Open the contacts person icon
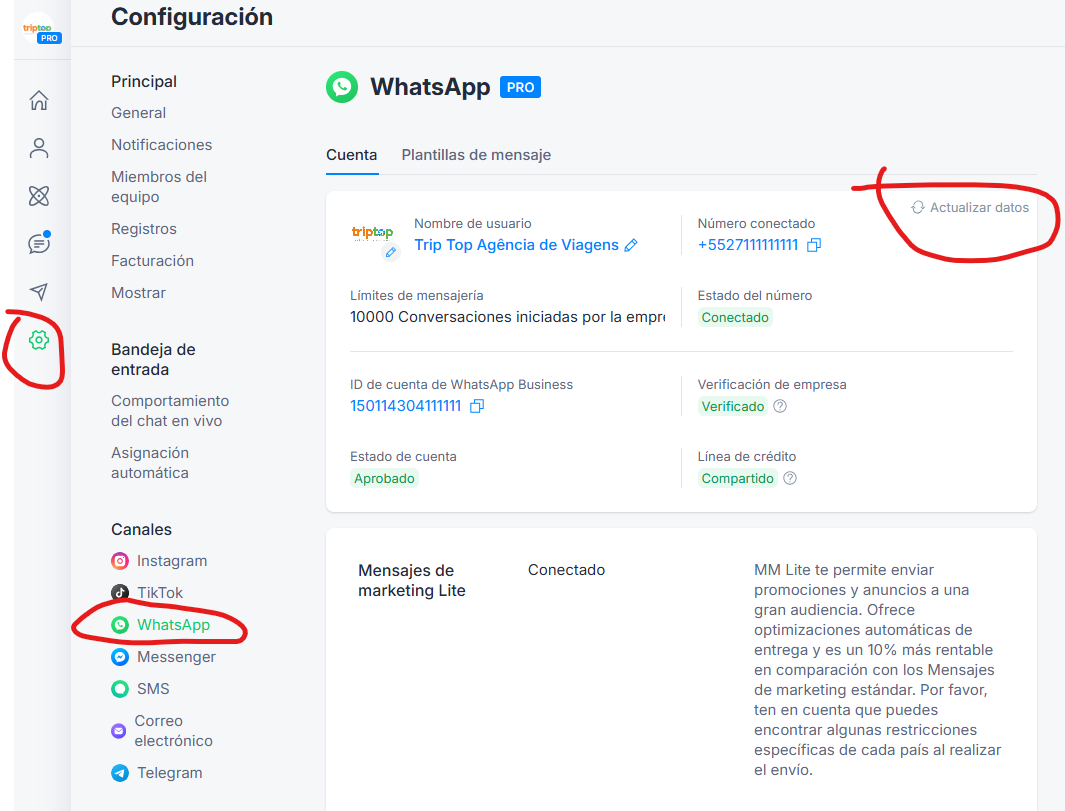The width and height of the screenshot is (1065, 811). [x=39, y=148]
